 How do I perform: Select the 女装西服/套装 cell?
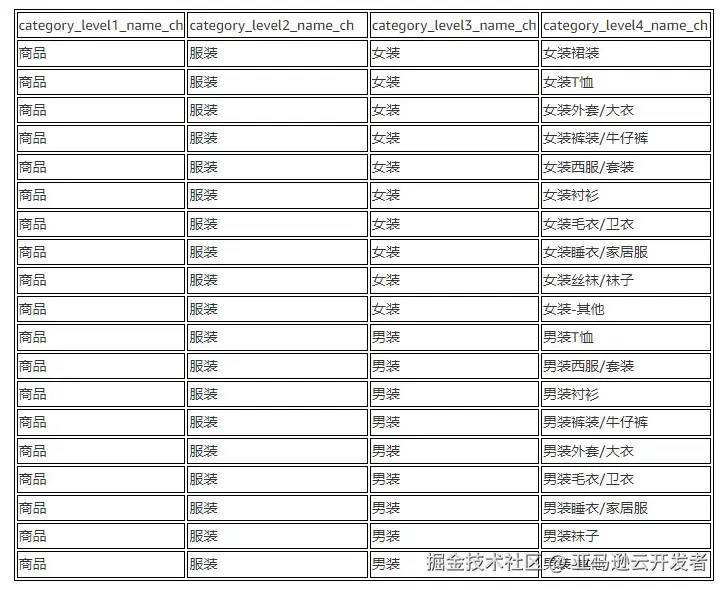tap(626, 167)
